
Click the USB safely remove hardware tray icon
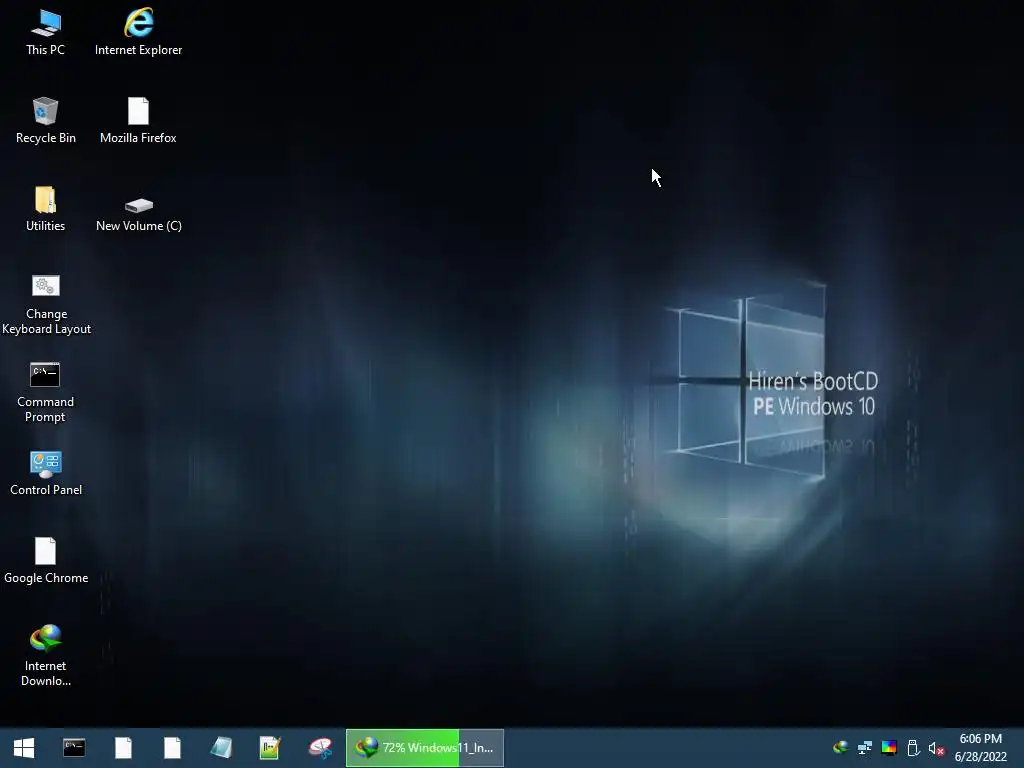click(913, 747)
